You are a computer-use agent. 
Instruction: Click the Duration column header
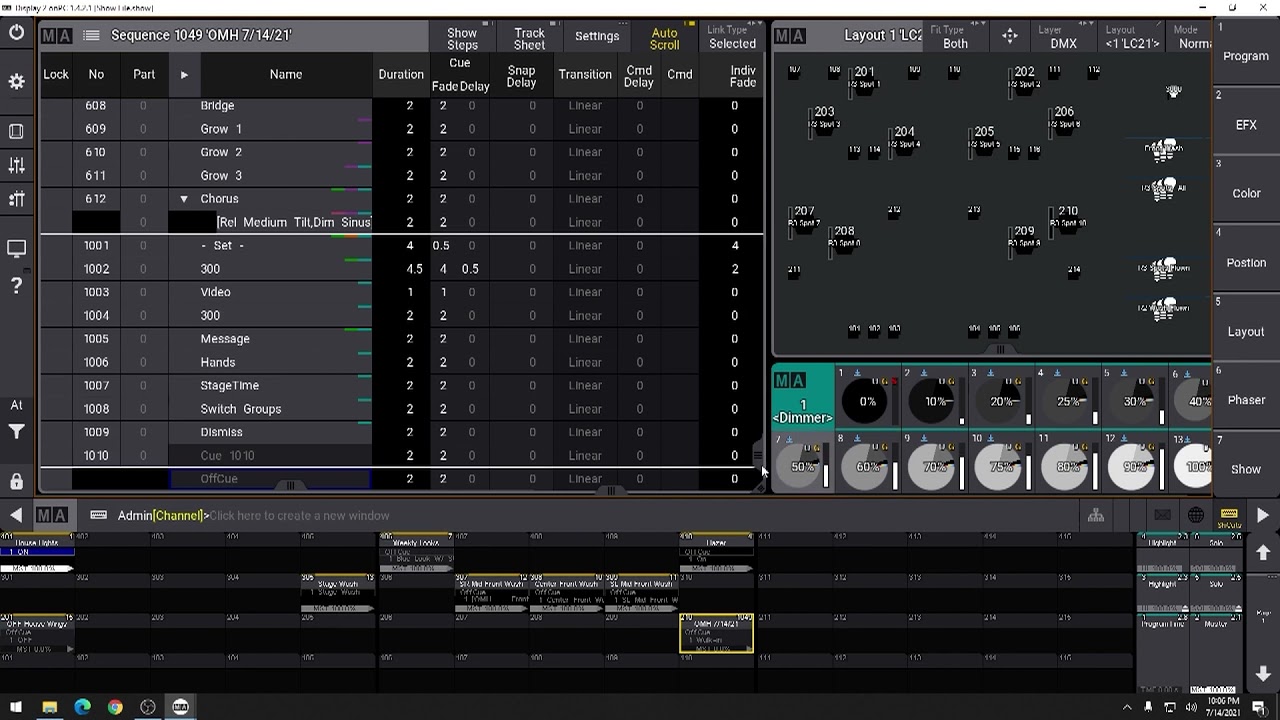click(401, 74)
